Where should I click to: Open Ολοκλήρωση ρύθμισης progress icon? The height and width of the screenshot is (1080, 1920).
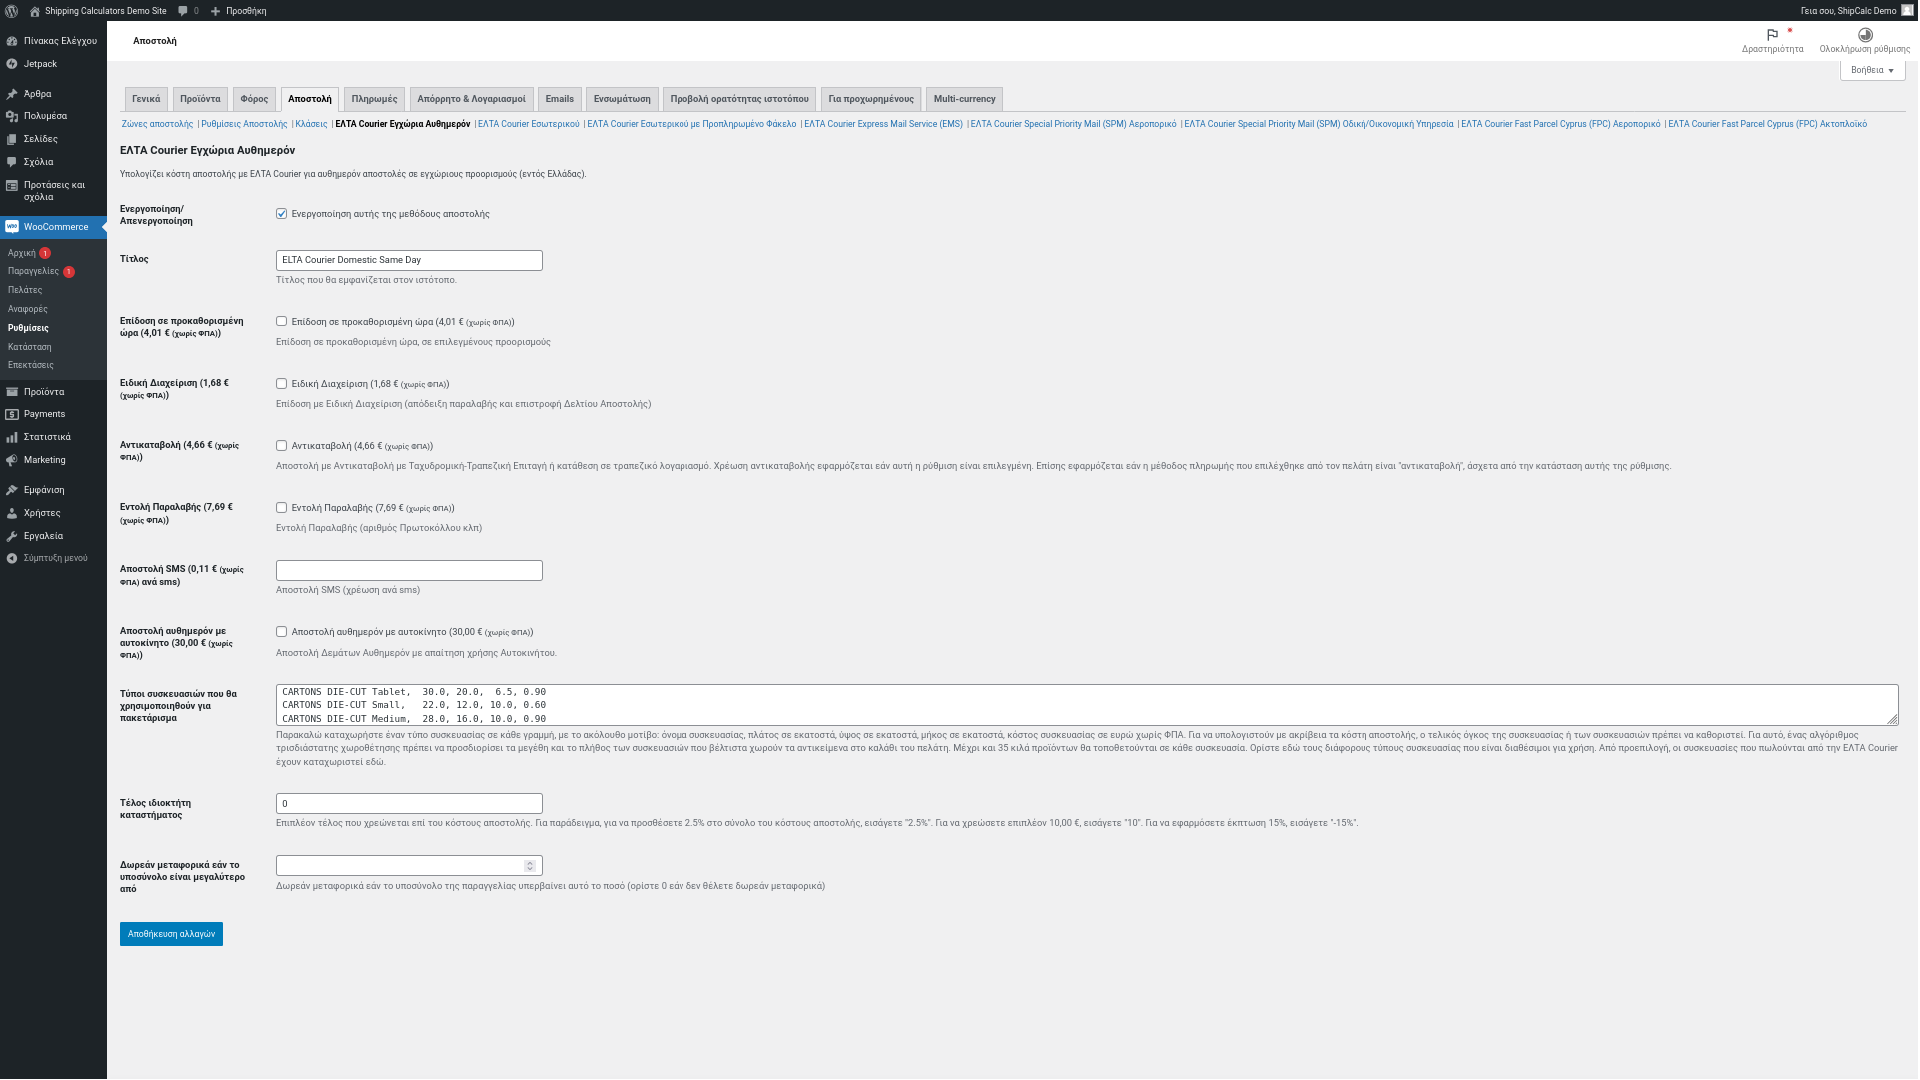[x=1865, y=35]
